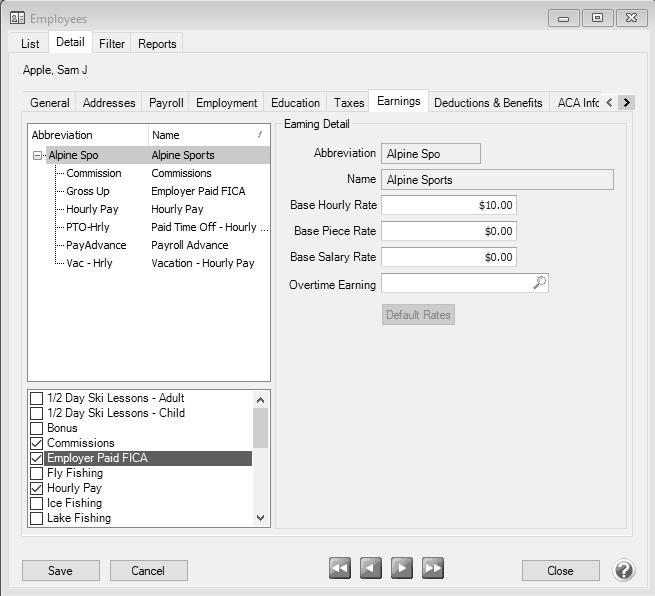Collapse the Alpine Spo tree node
Screen dimensions: 655x596
(38, 156)
